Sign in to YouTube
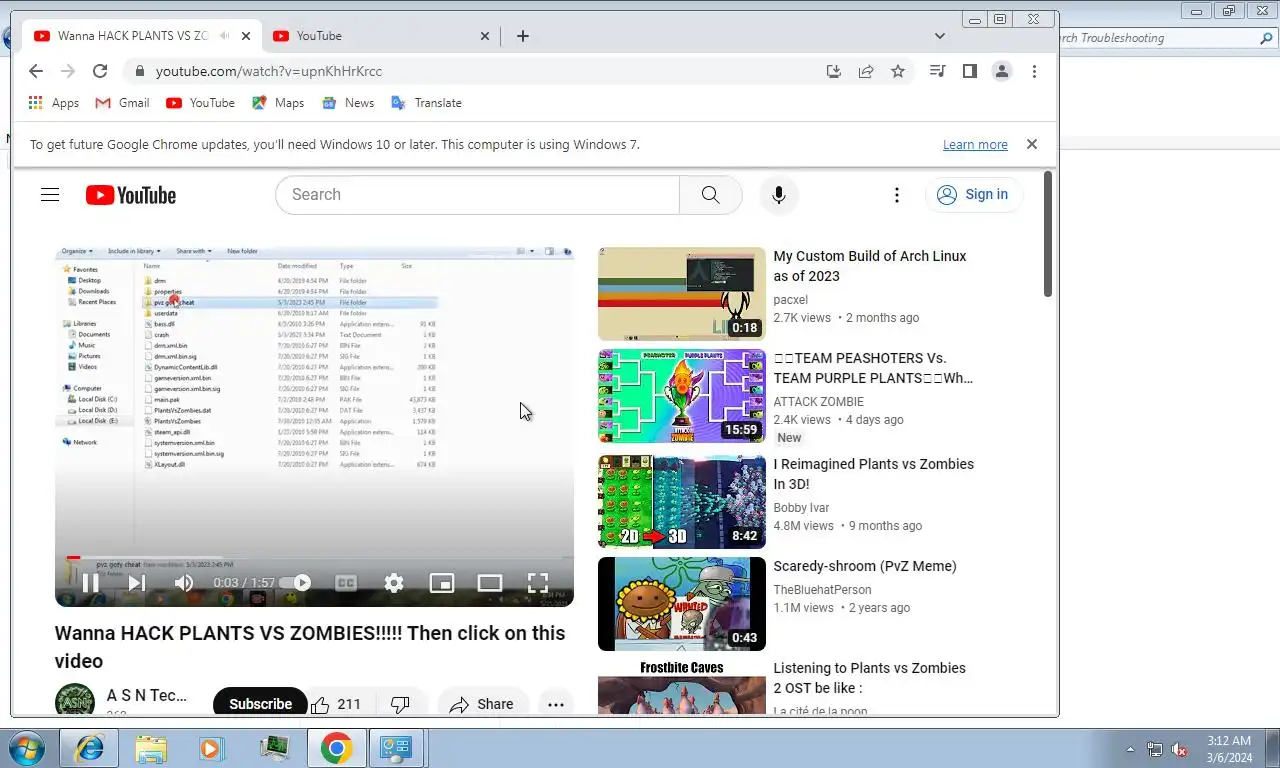This screenshot has height=768, width=1280. tap(973, 195)
